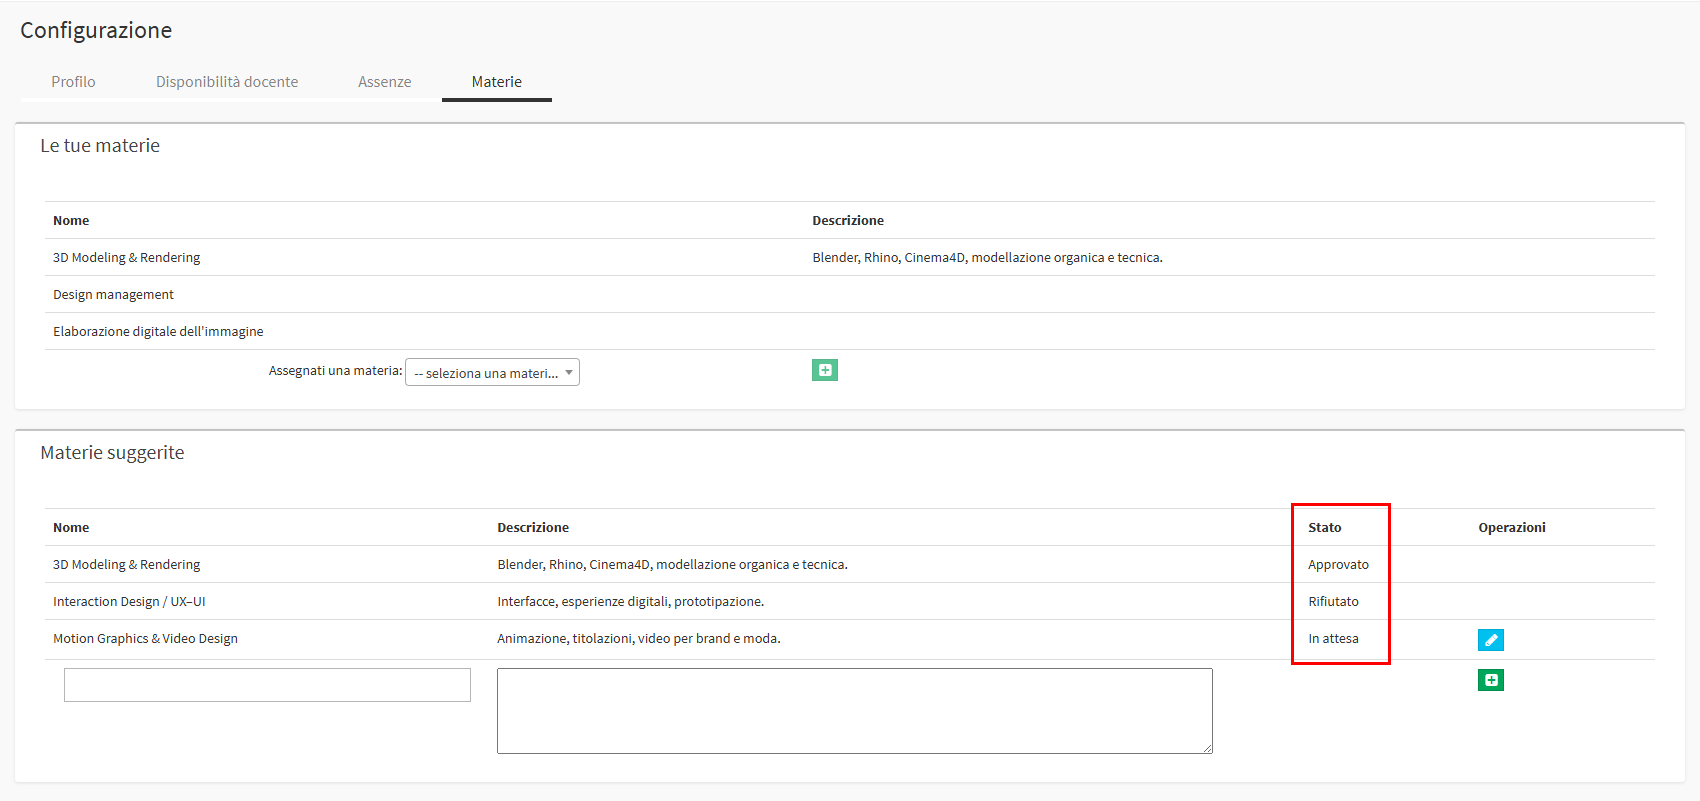Click the Motion Graphics & Video Design name

point(145,639)
